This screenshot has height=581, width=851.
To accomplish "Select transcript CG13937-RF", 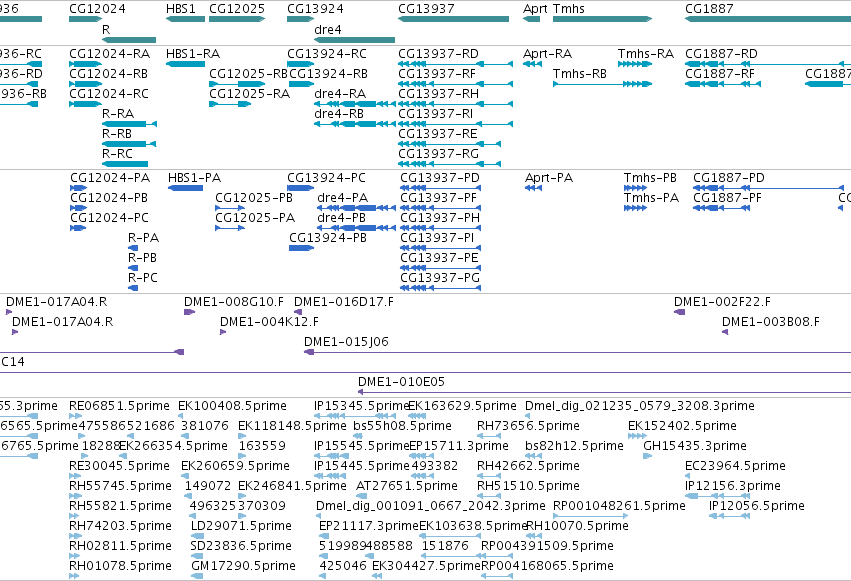I will (455, 84).
